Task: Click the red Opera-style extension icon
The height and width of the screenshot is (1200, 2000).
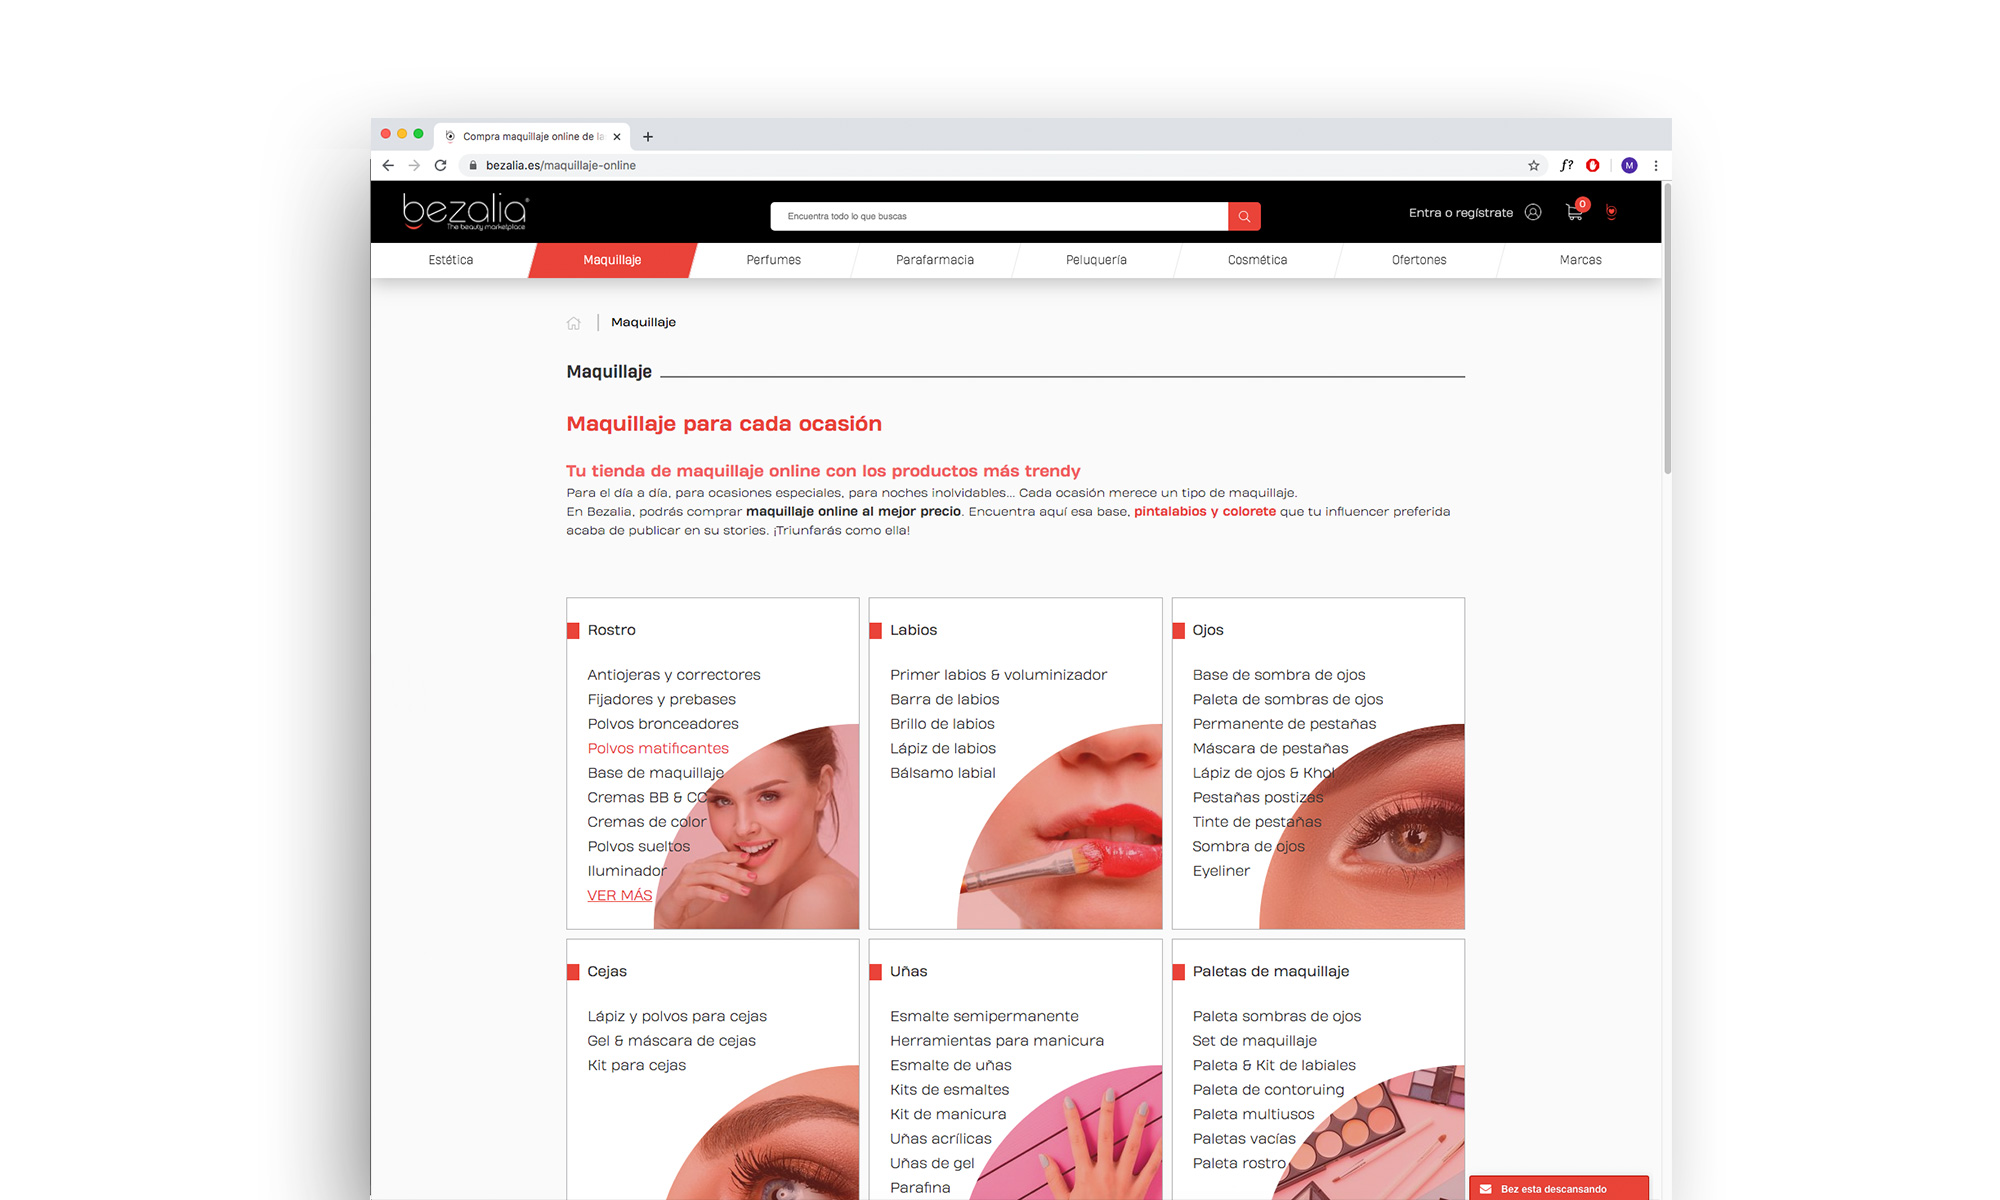Action: point(1593,165)
